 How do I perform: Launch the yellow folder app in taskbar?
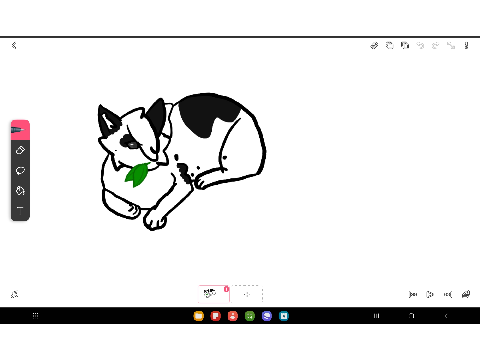coord(199,316)
